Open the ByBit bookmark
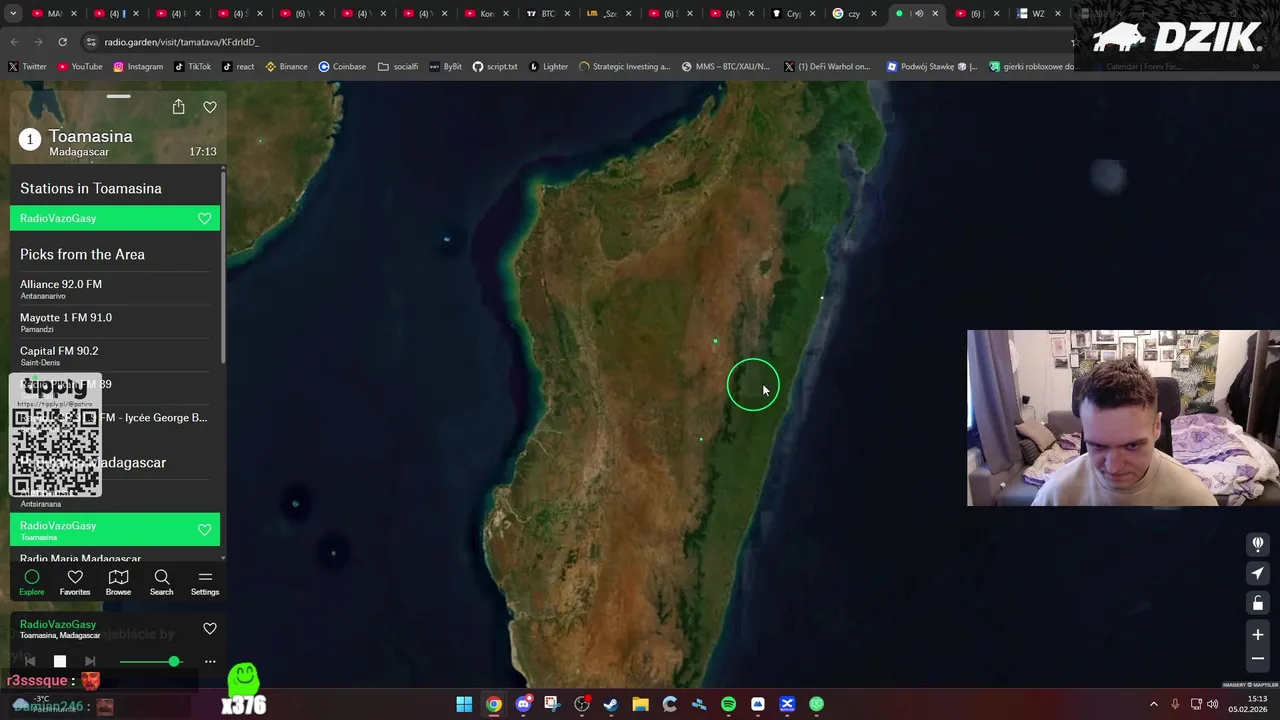1280x720 pixels. point(446,67)
